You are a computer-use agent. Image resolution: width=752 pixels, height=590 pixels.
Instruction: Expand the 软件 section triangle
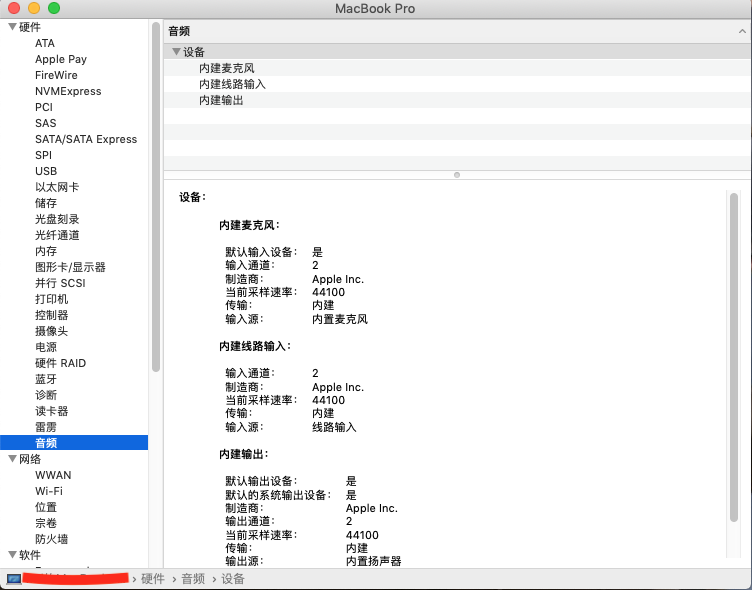pos(12,555)
